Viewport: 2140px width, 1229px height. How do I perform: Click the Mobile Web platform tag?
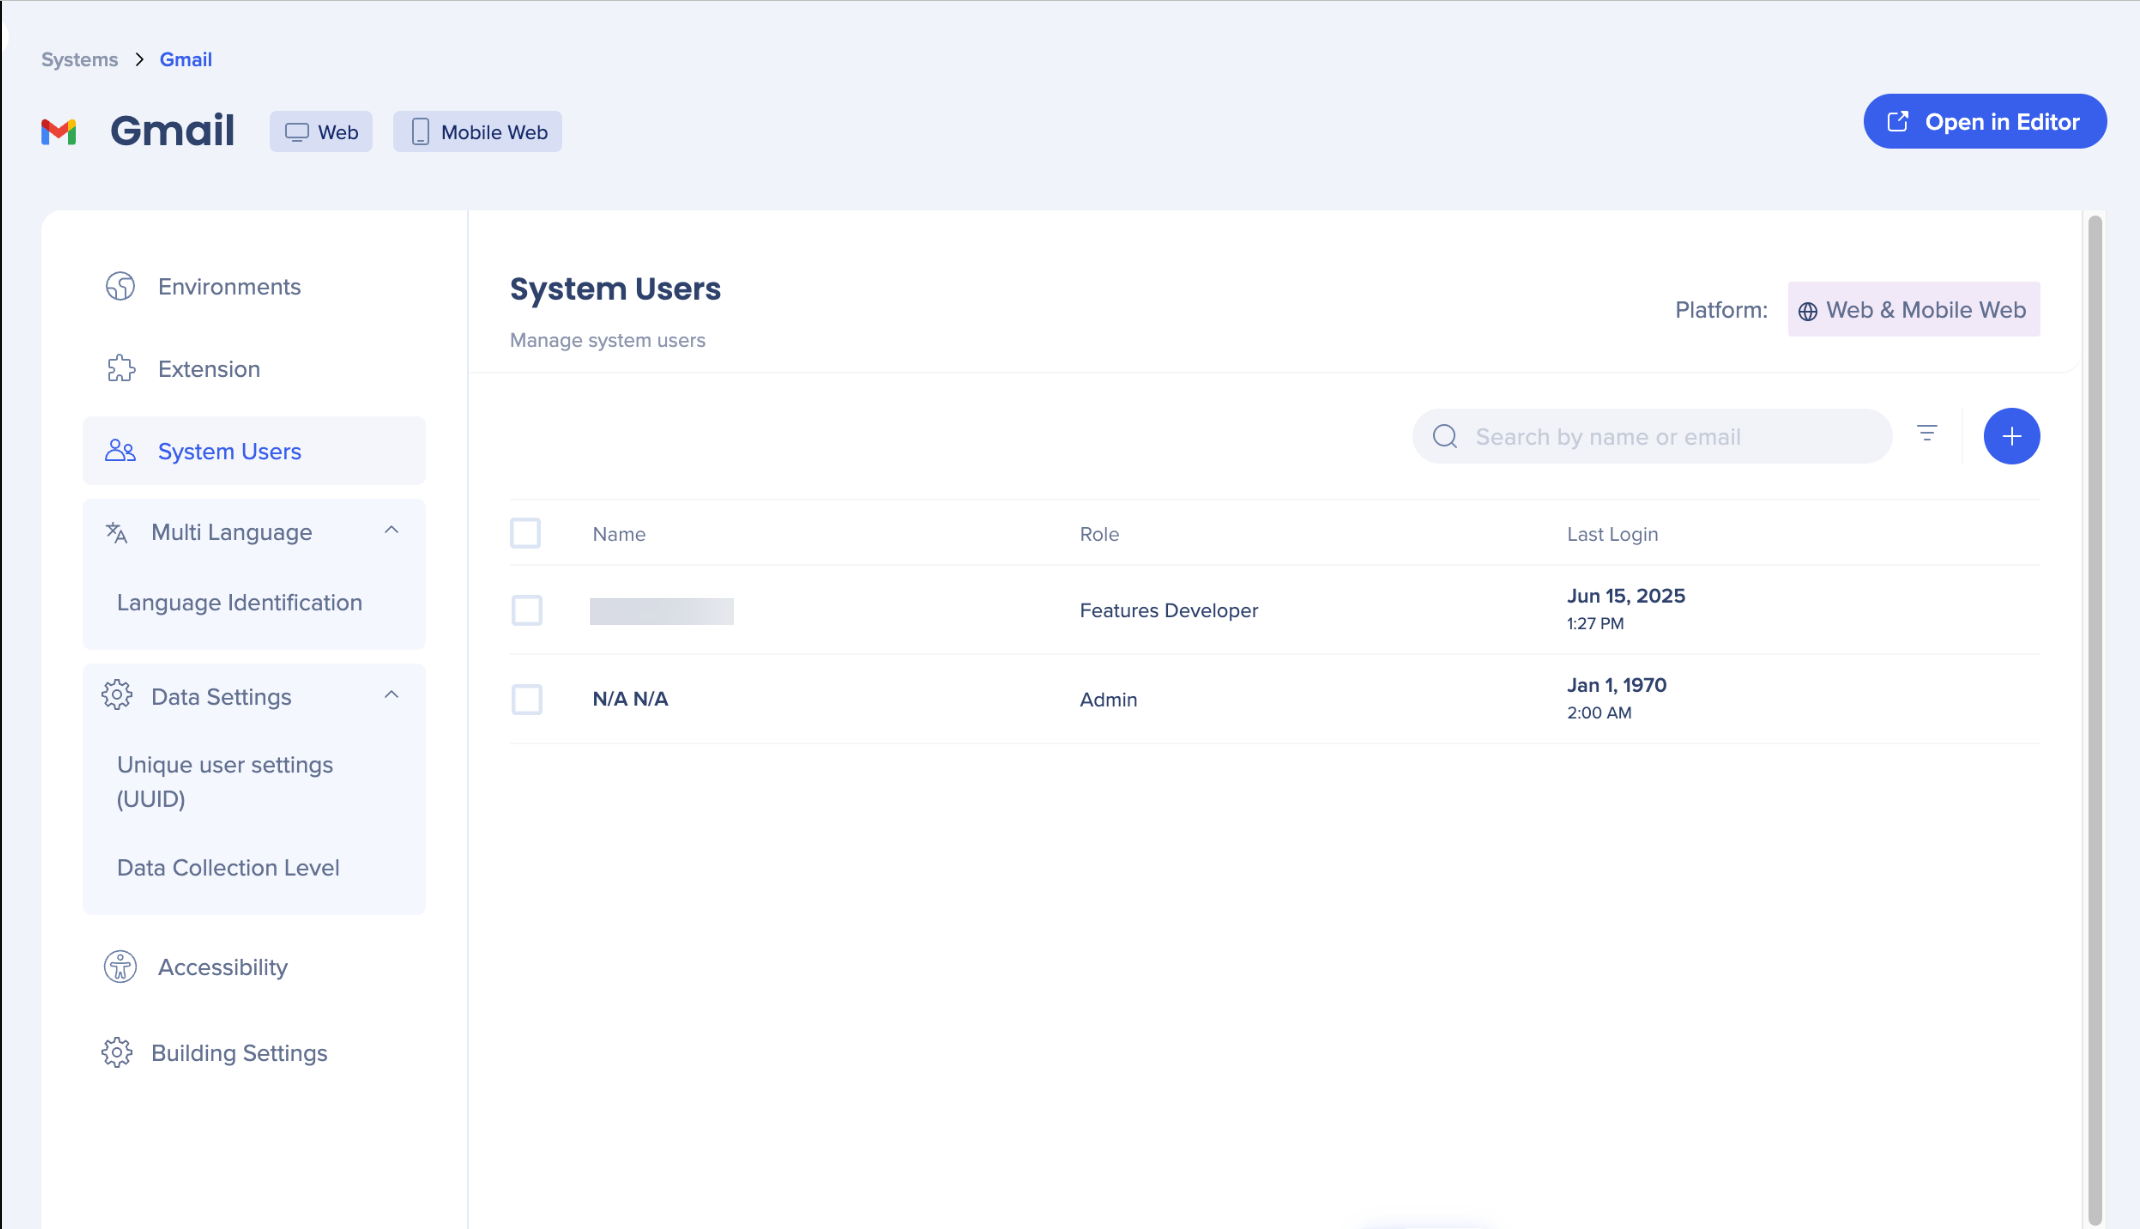tap(477, 132)
